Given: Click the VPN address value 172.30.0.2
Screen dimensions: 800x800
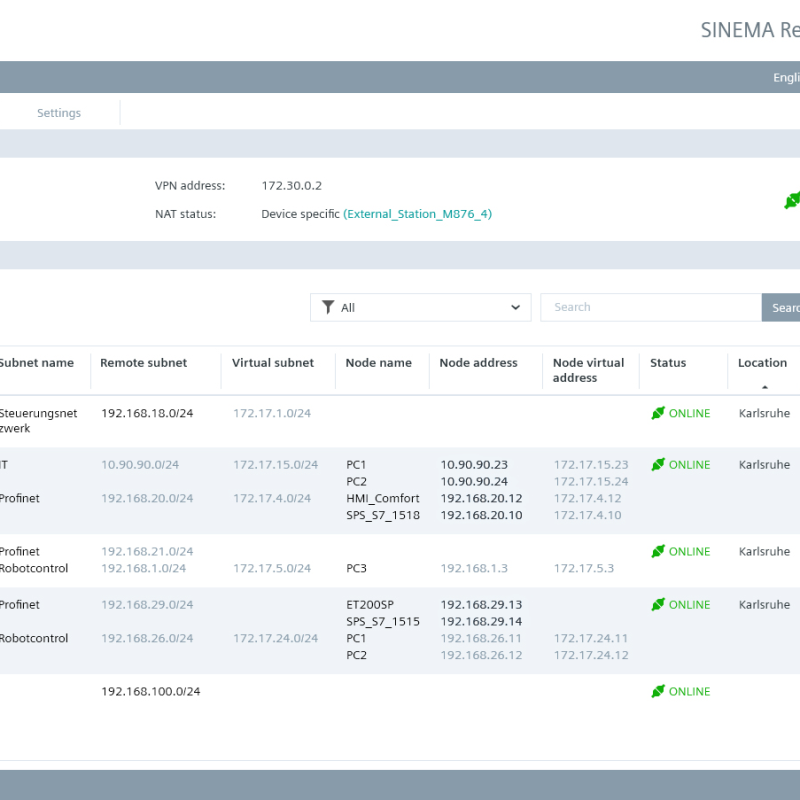Looking at the screenshot, I should [292, 186].
